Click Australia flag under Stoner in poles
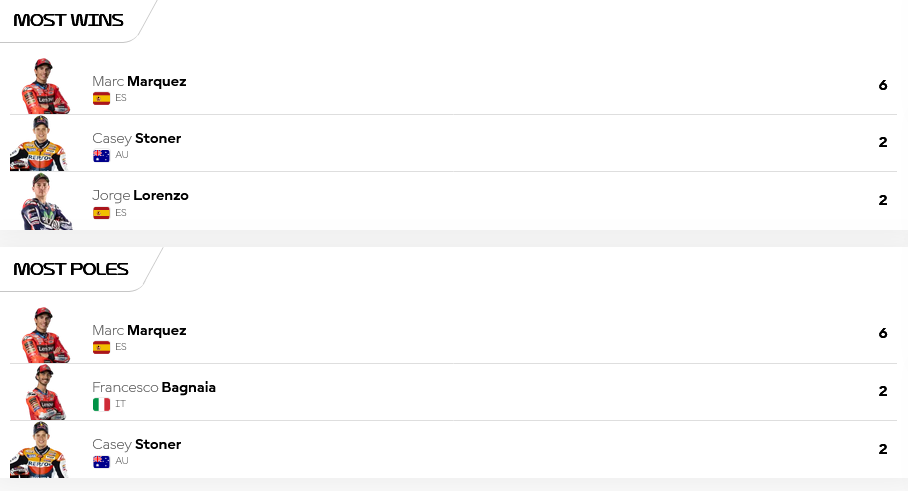The image size is (908, 491). tap(101, 461)
